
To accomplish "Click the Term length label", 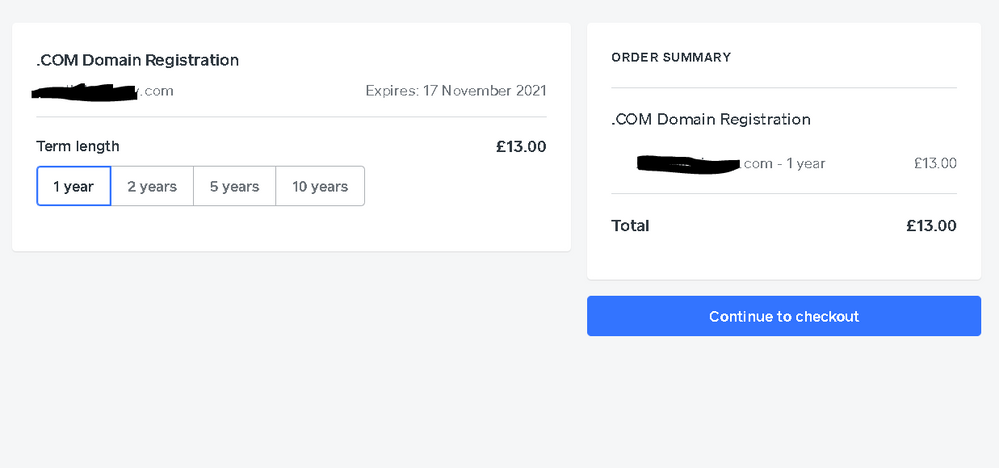I will pos(78,146).
